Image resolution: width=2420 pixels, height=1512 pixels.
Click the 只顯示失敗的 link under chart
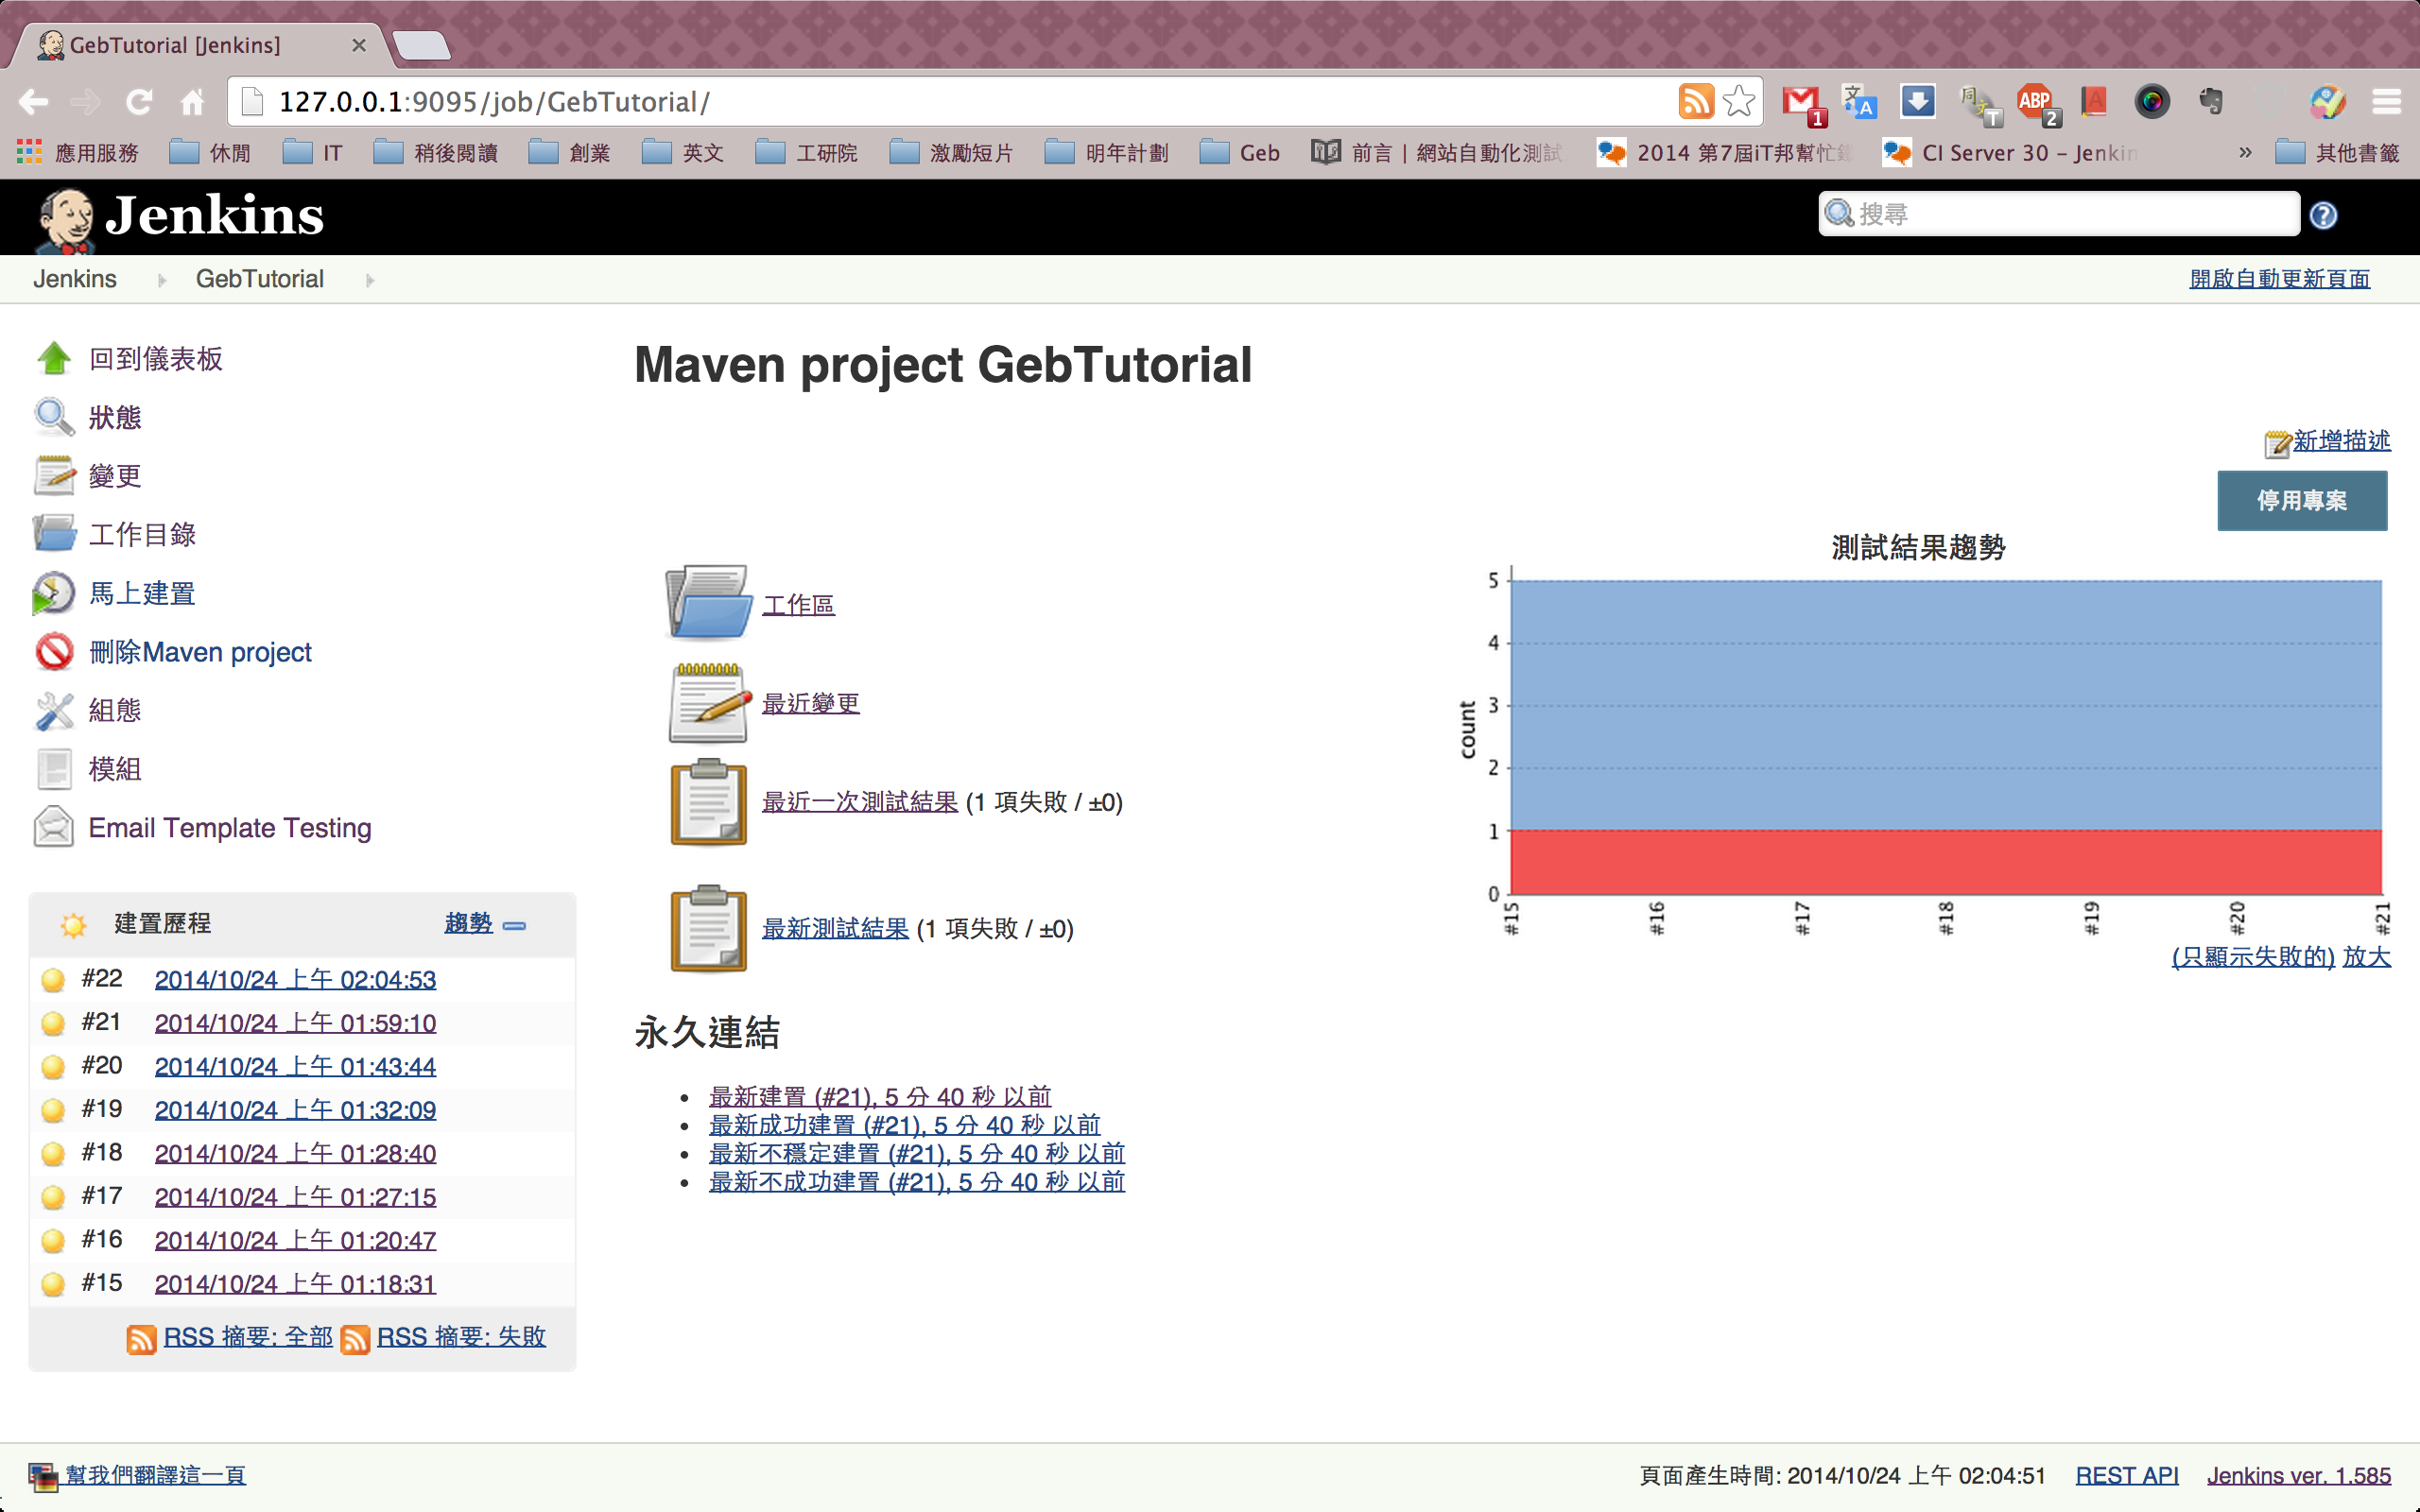(x=2253, y=957)
